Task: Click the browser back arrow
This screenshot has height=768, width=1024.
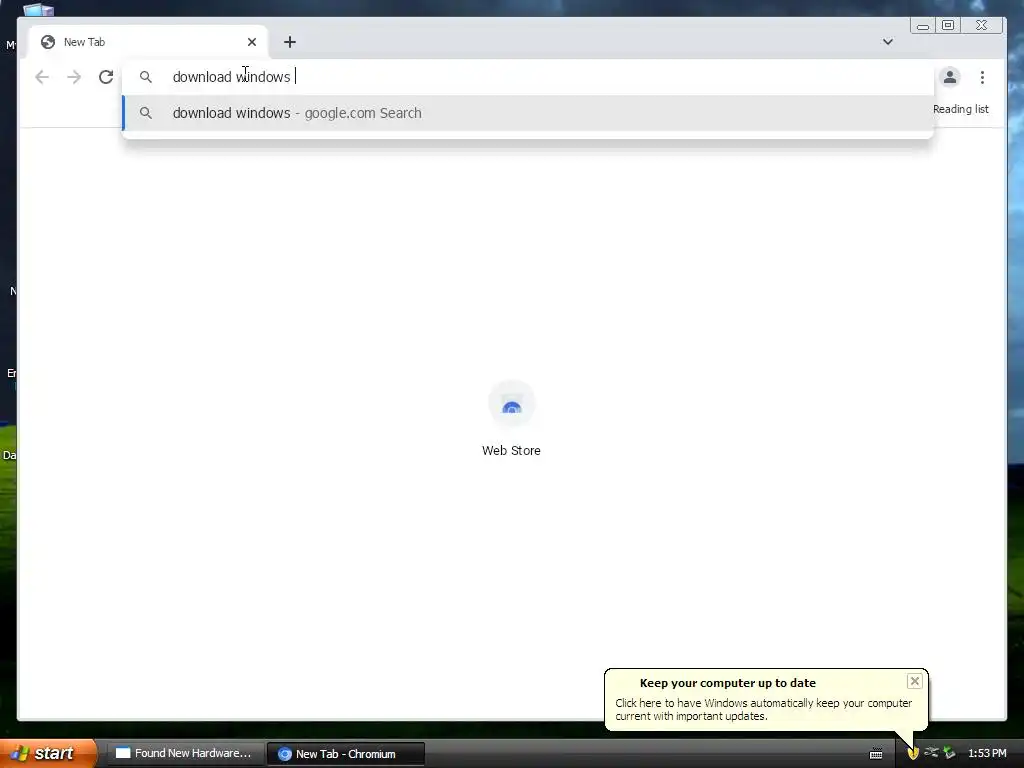Action: coord(42,77)
